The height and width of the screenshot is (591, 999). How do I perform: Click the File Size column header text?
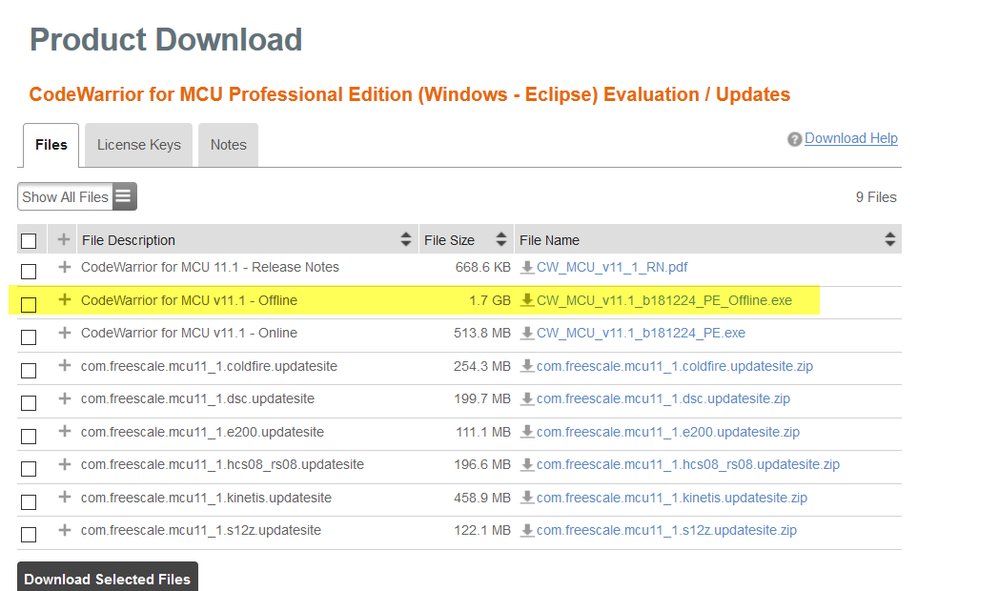pos(449,240)
